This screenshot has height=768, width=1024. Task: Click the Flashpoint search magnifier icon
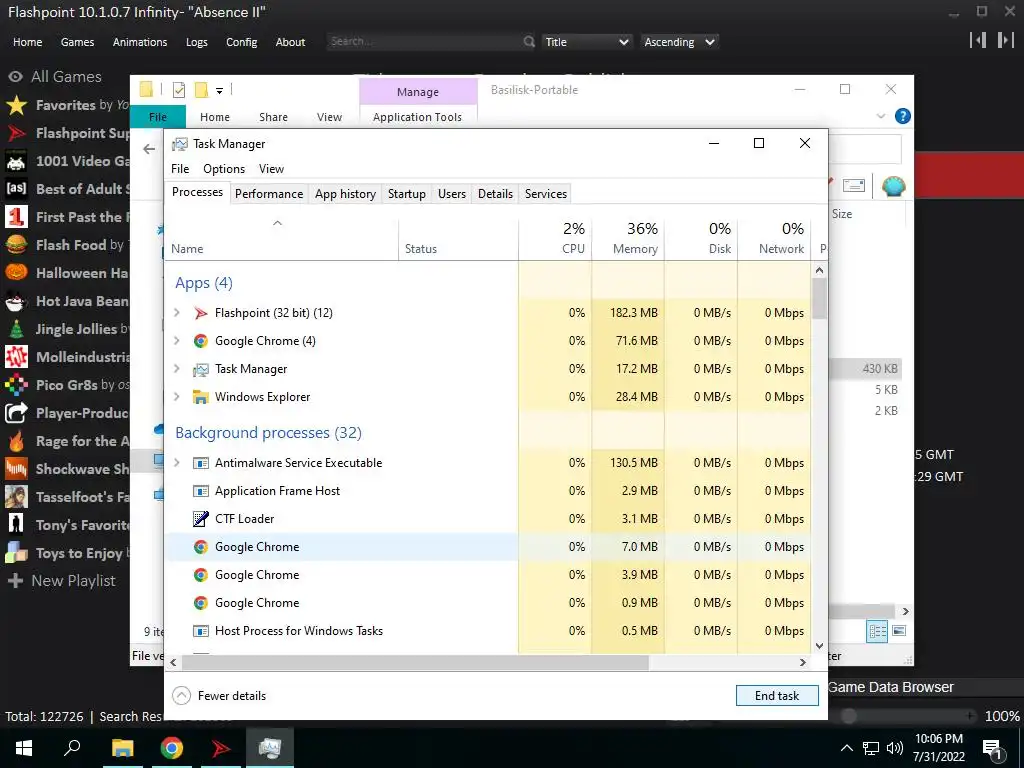529,42
